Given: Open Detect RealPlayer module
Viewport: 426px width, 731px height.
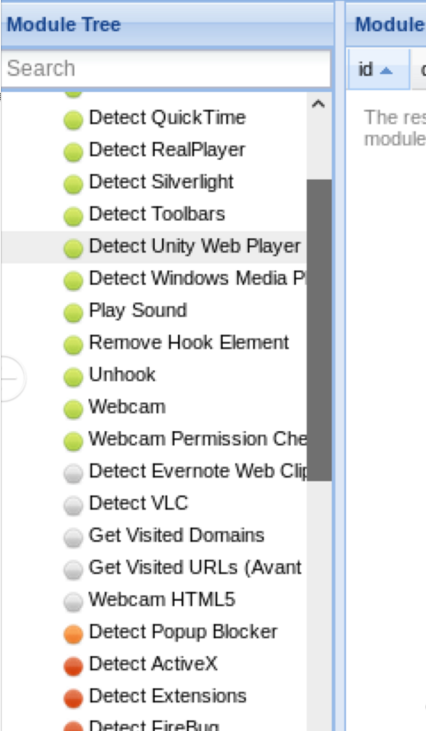Looking at the screenshot, I should [x=167, y=150].
